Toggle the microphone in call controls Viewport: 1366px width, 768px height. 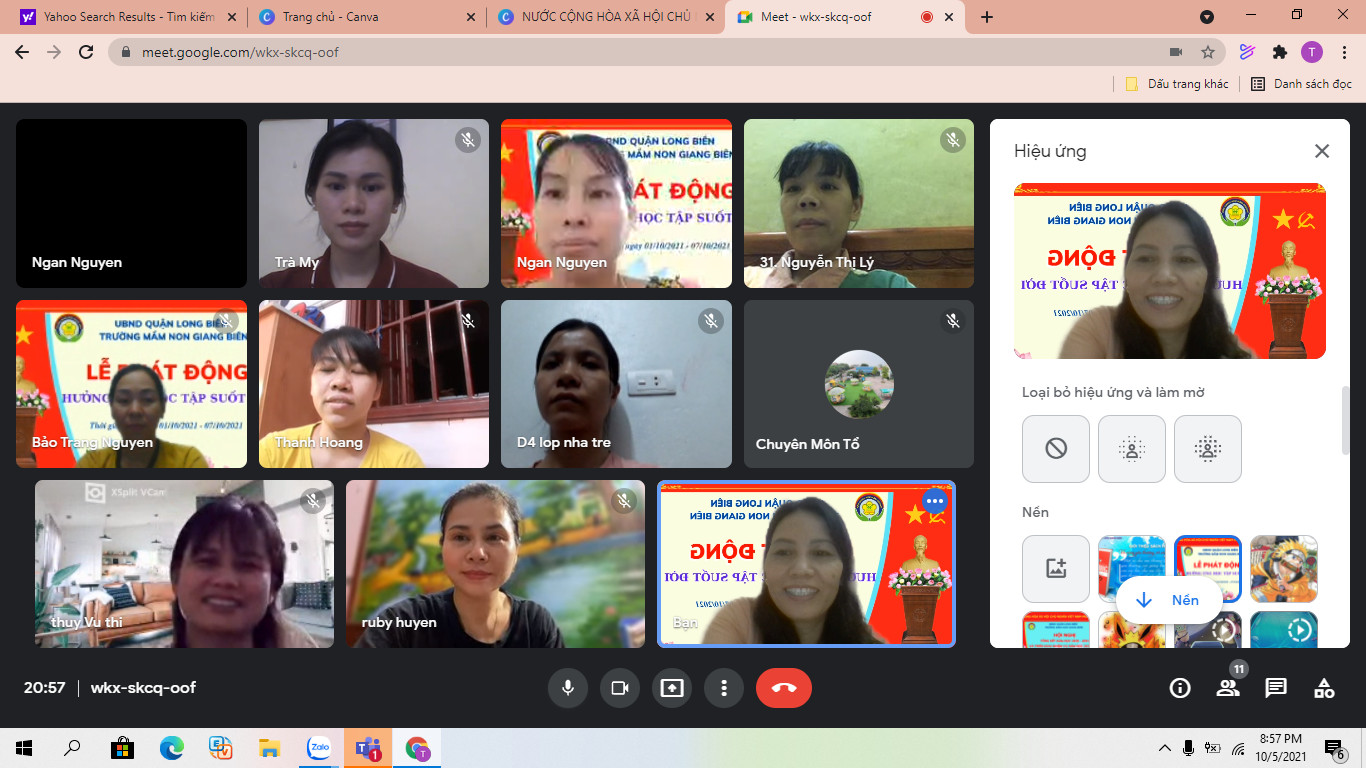pyautogui.click(x=568, y=688)
